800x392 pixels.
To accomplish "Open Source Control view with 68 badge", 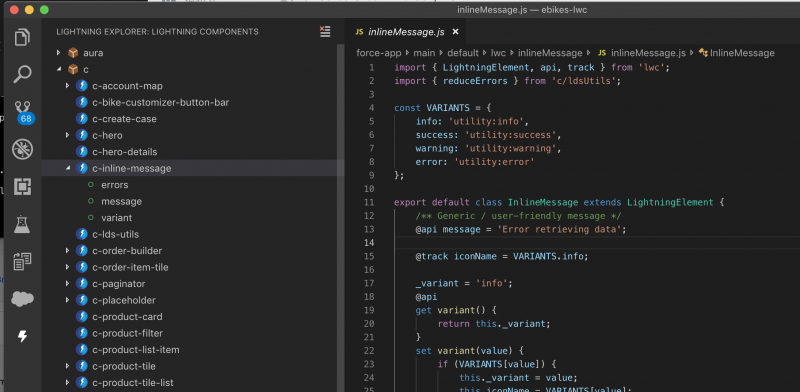I will [23, 113].
